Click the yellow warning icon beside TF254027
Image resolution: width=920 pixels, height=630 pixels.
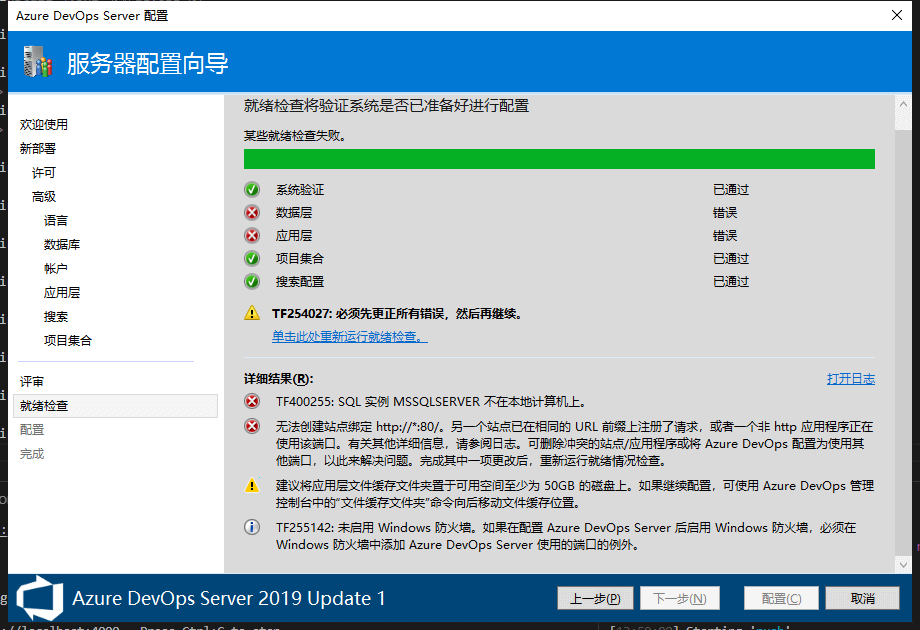[252, 314]
